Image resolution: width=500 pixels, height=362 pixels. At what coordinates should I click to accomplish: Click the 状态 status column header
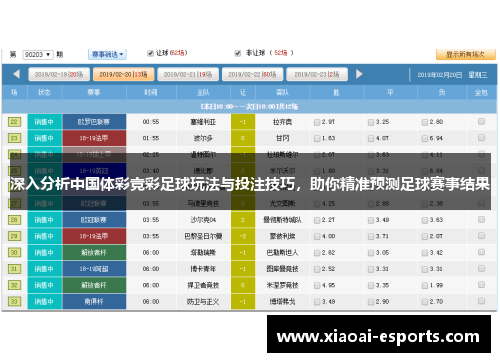(44, 92)
